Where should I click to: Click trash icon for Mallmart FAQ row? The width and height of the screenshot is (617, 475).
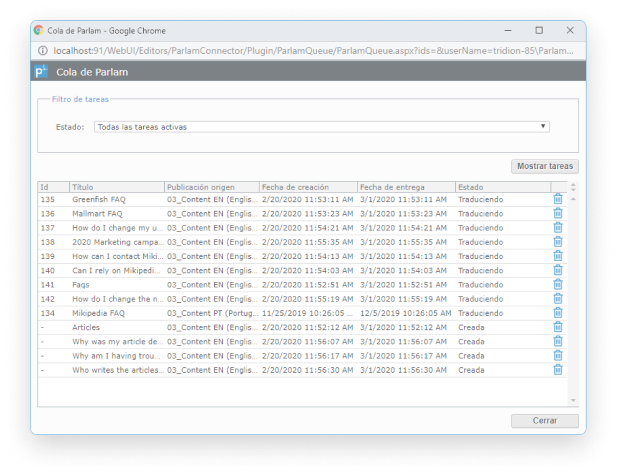coord(557,214)
